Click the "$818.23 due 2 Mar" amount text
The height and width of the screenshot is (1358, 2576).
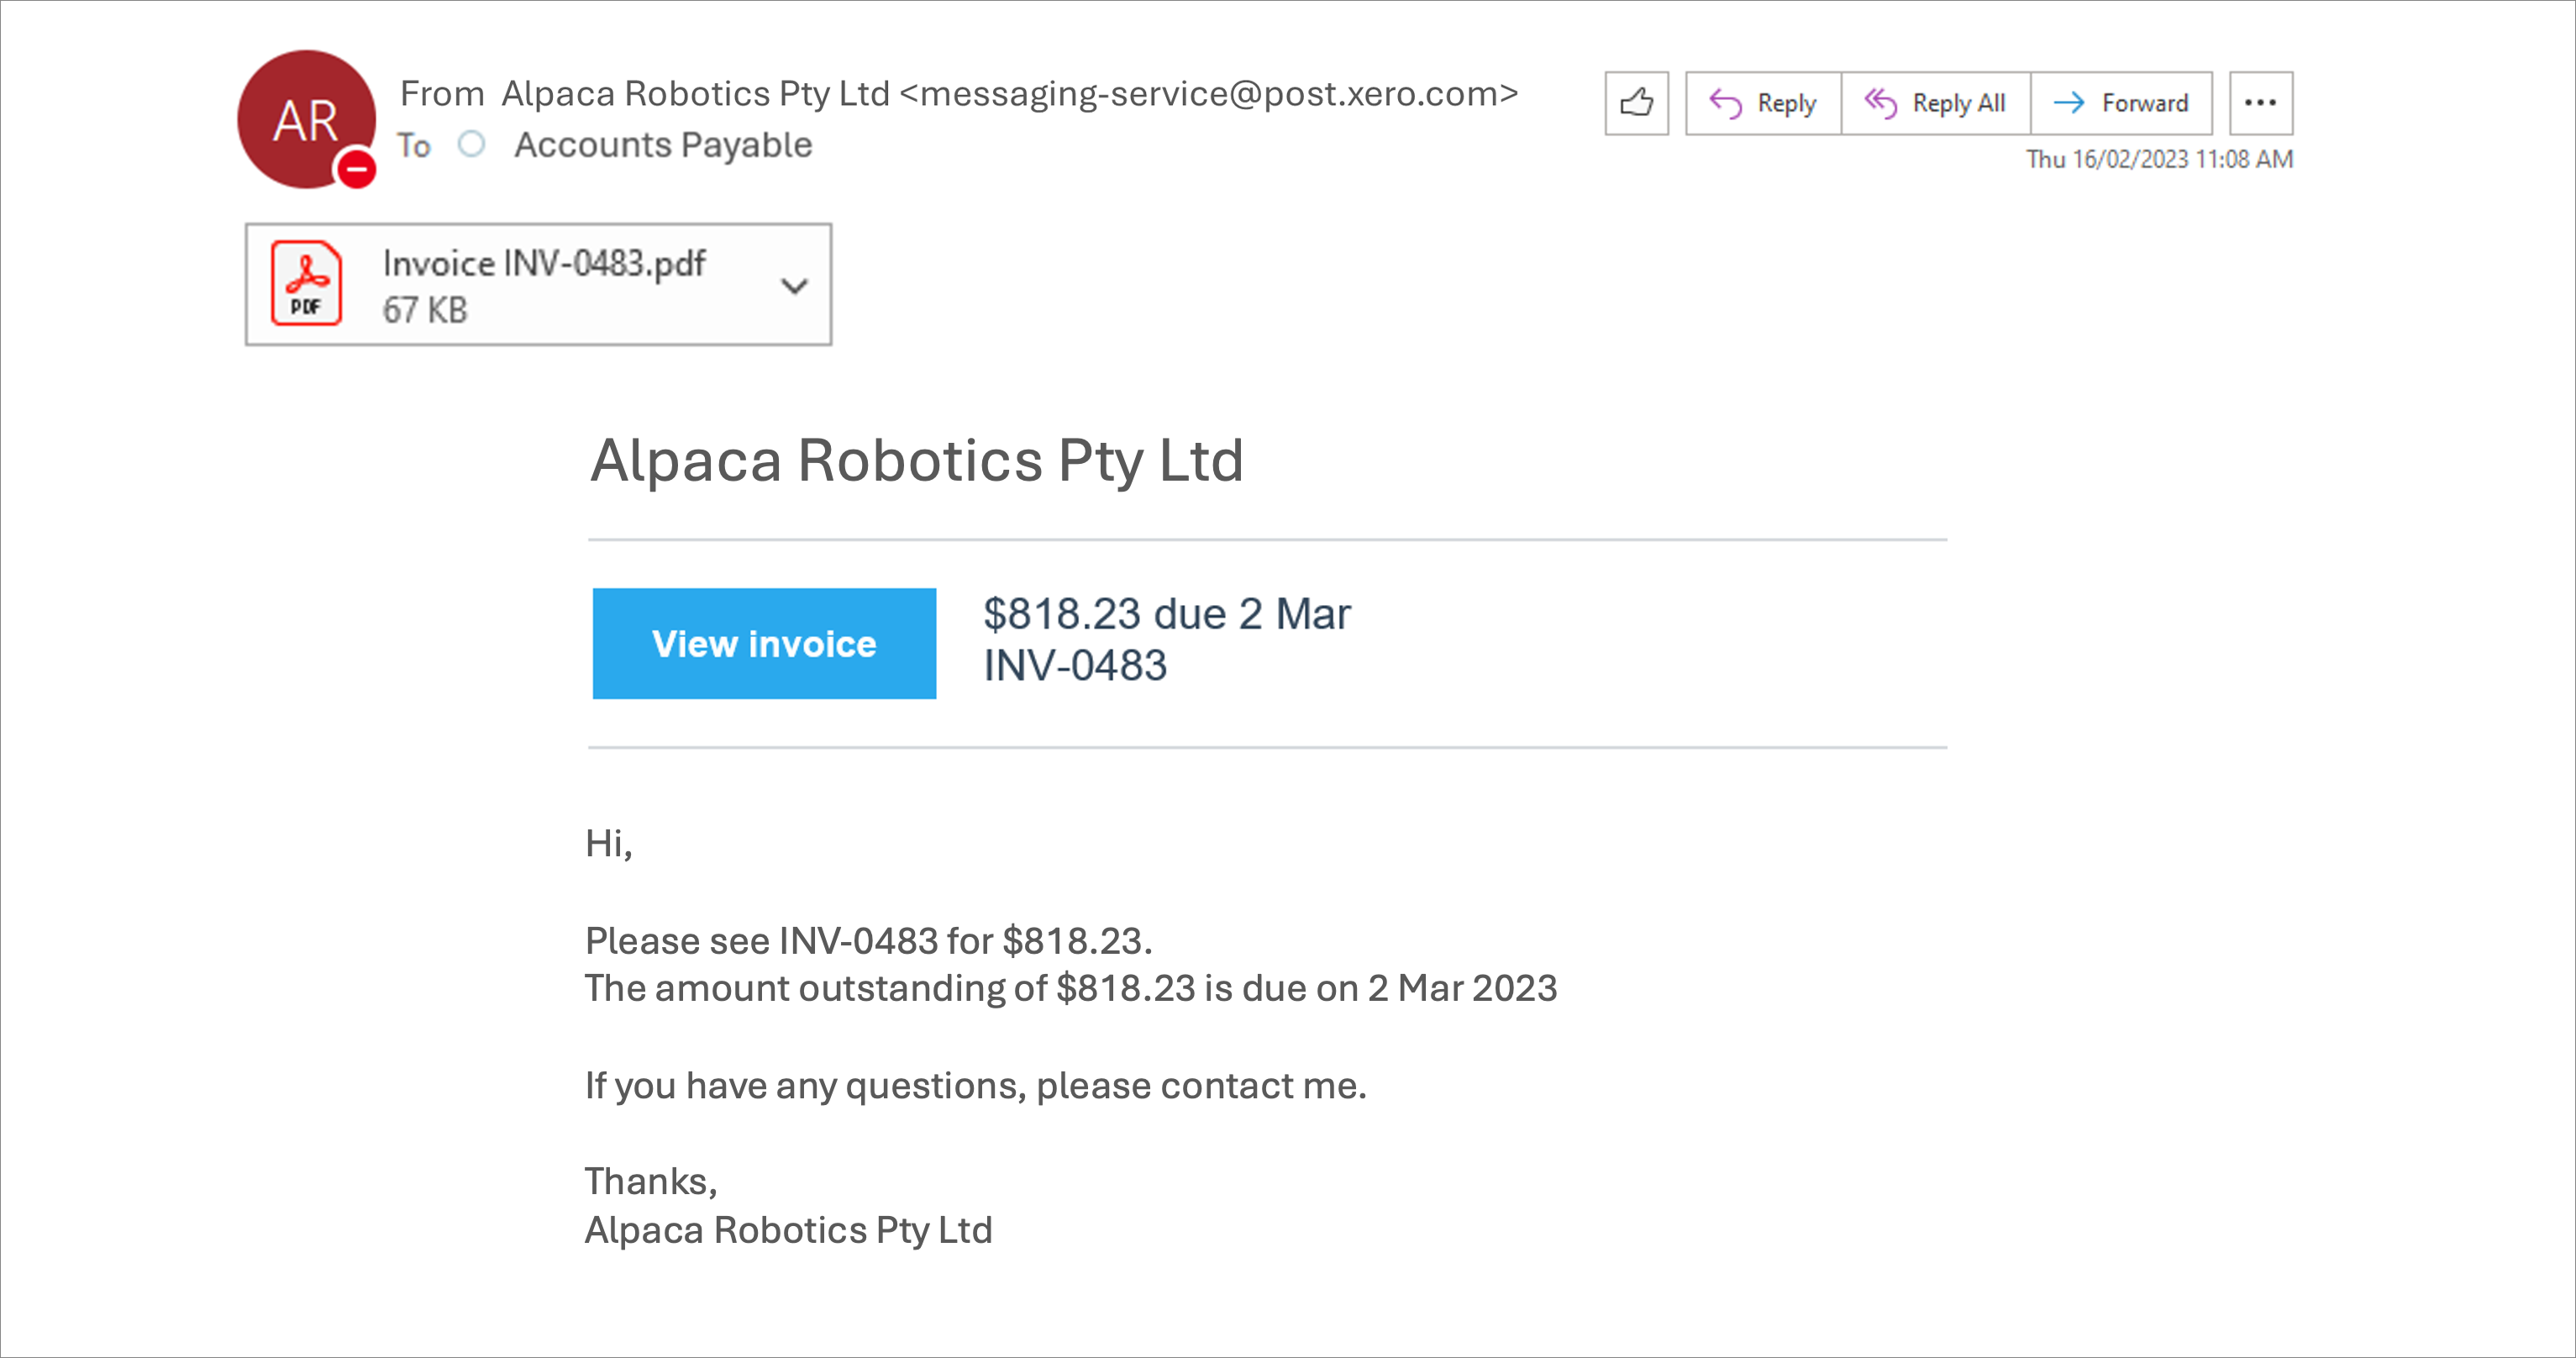[x=1166, y=614]
